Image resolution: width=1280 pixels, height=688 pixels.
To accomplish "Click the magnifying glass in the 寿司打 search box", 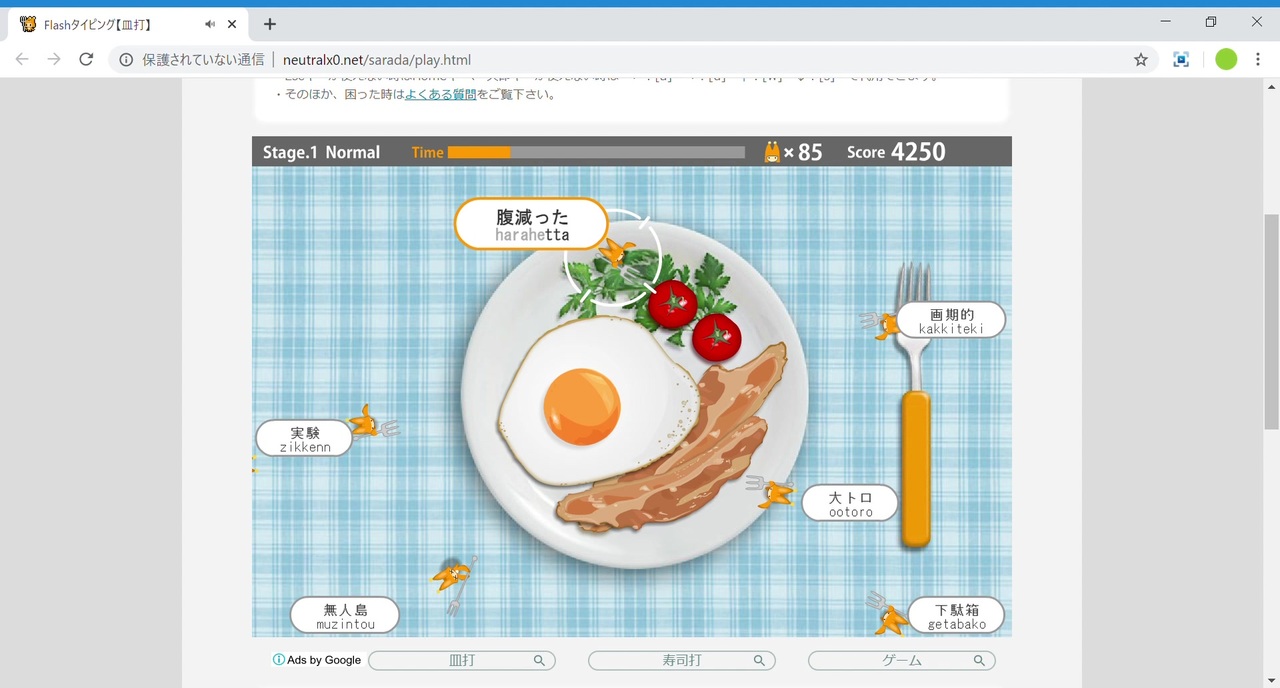I will point(759,660).
